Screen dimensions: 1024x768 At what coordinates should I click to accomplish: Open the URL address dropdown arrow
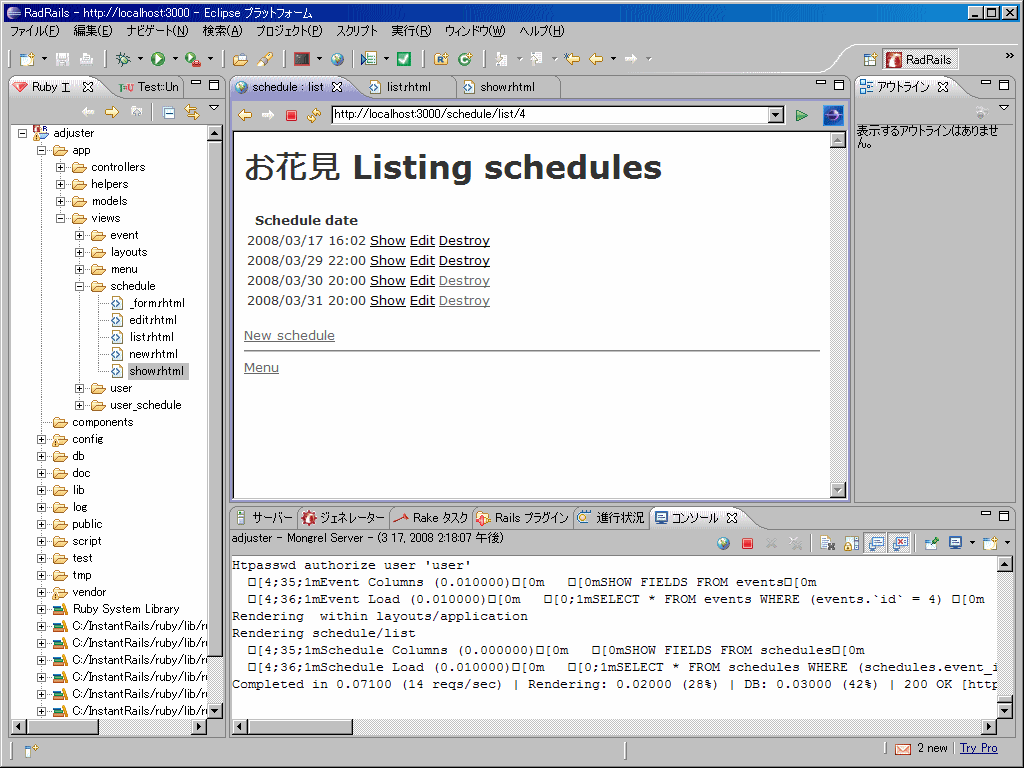point(777,115)
